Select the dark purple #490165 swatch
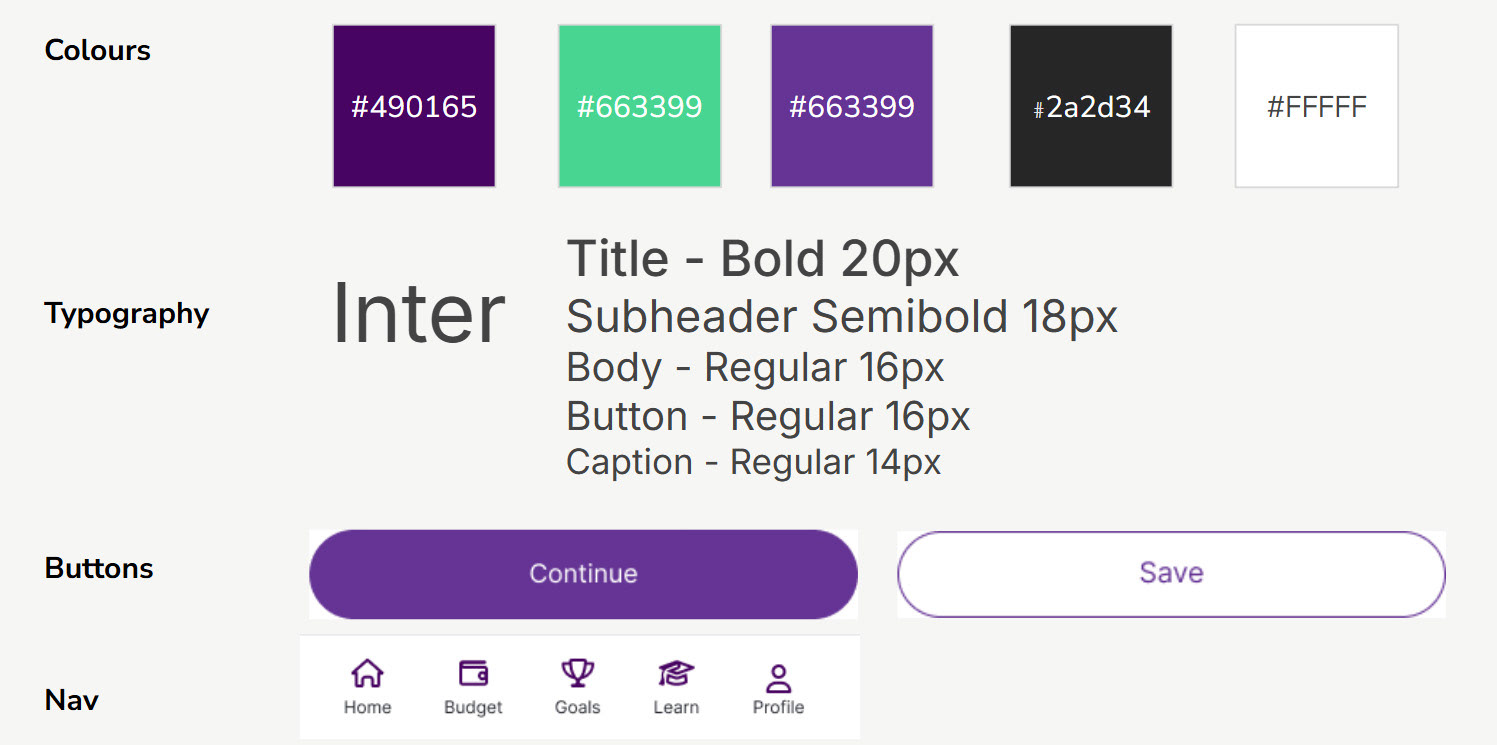Viewport: 1497px width, 745px height. tap(414, 106)
